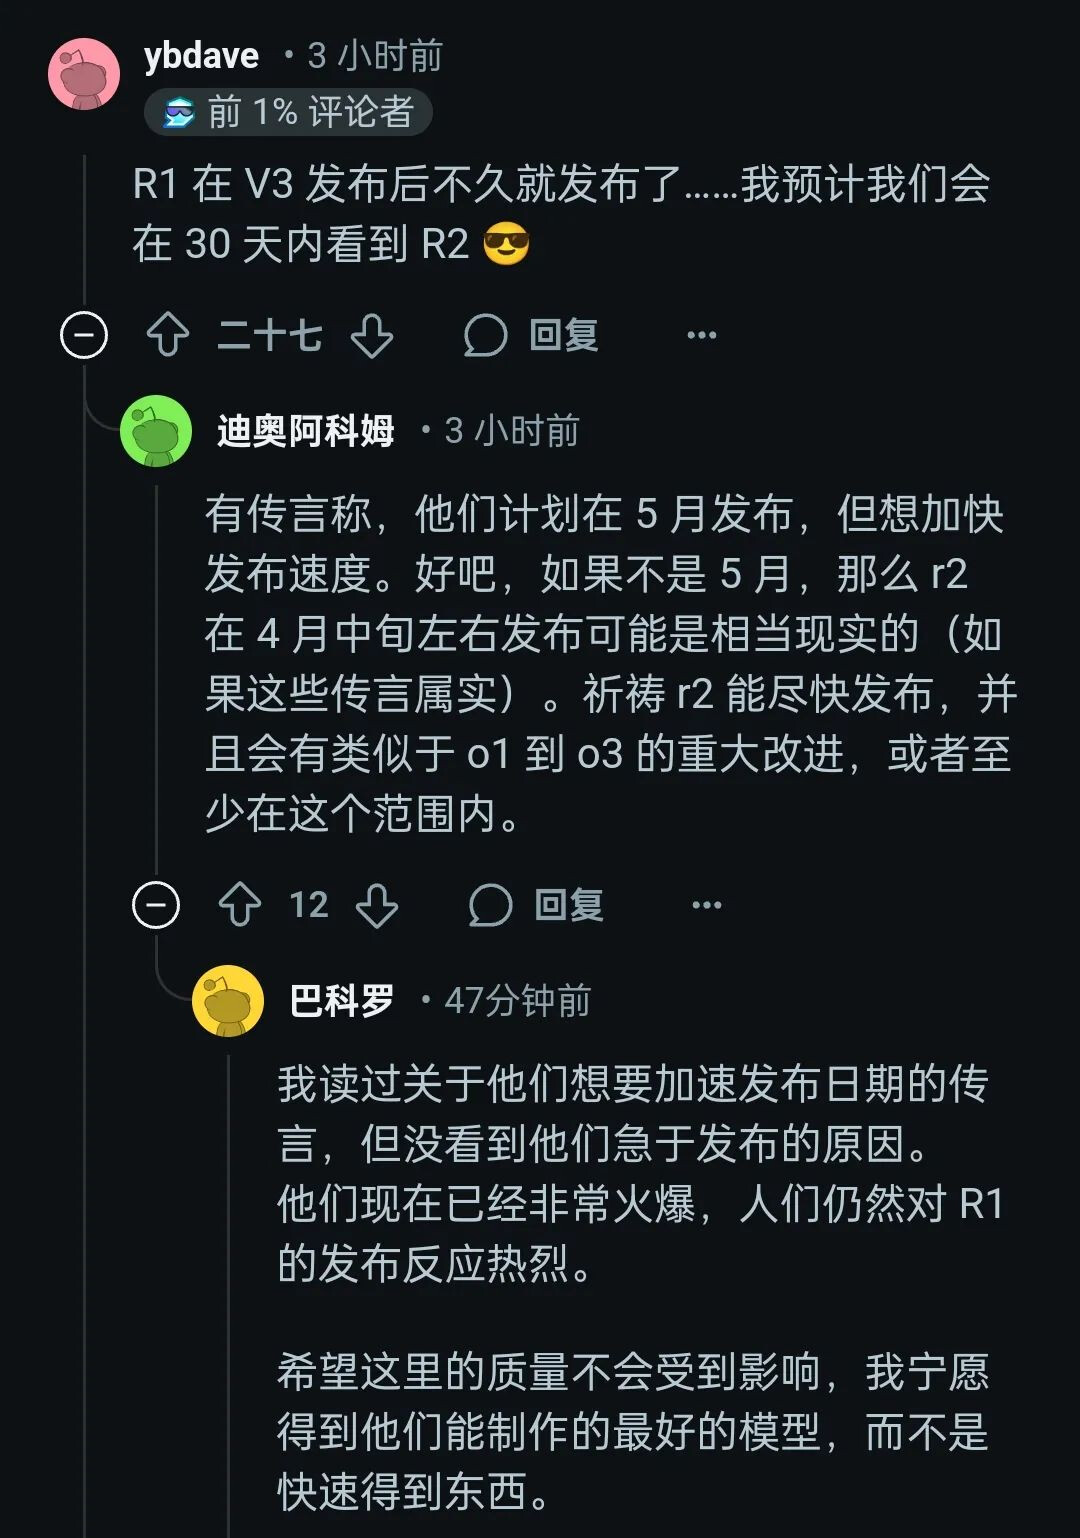Click the 迪奥阿科姆 username
The width and height of the screenshot is (1080, 1538).
[x=305, y=431]
